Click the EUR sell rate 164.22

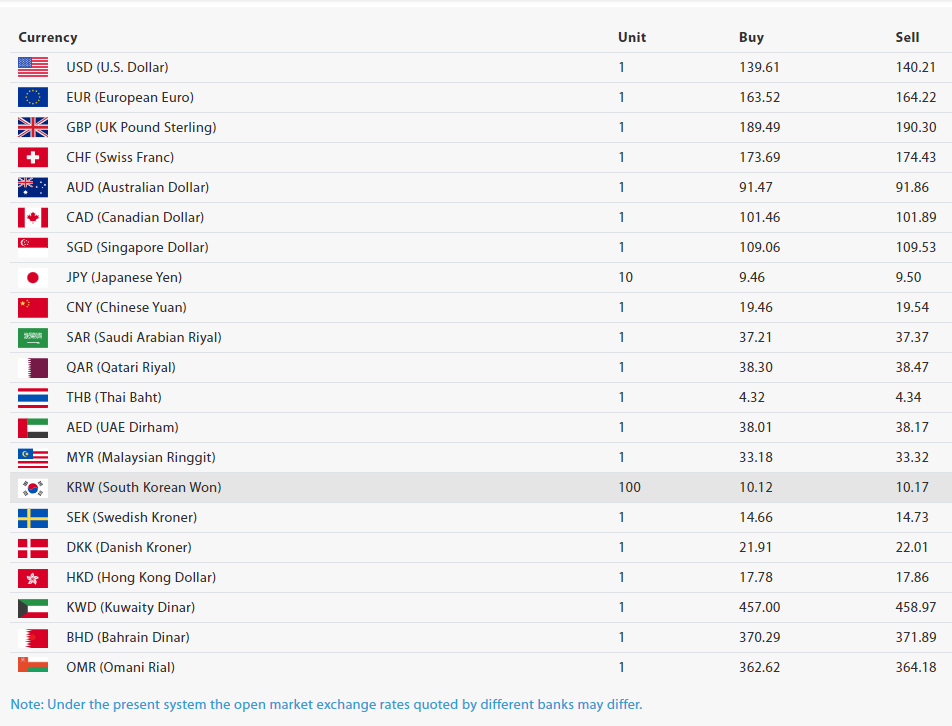916,97
